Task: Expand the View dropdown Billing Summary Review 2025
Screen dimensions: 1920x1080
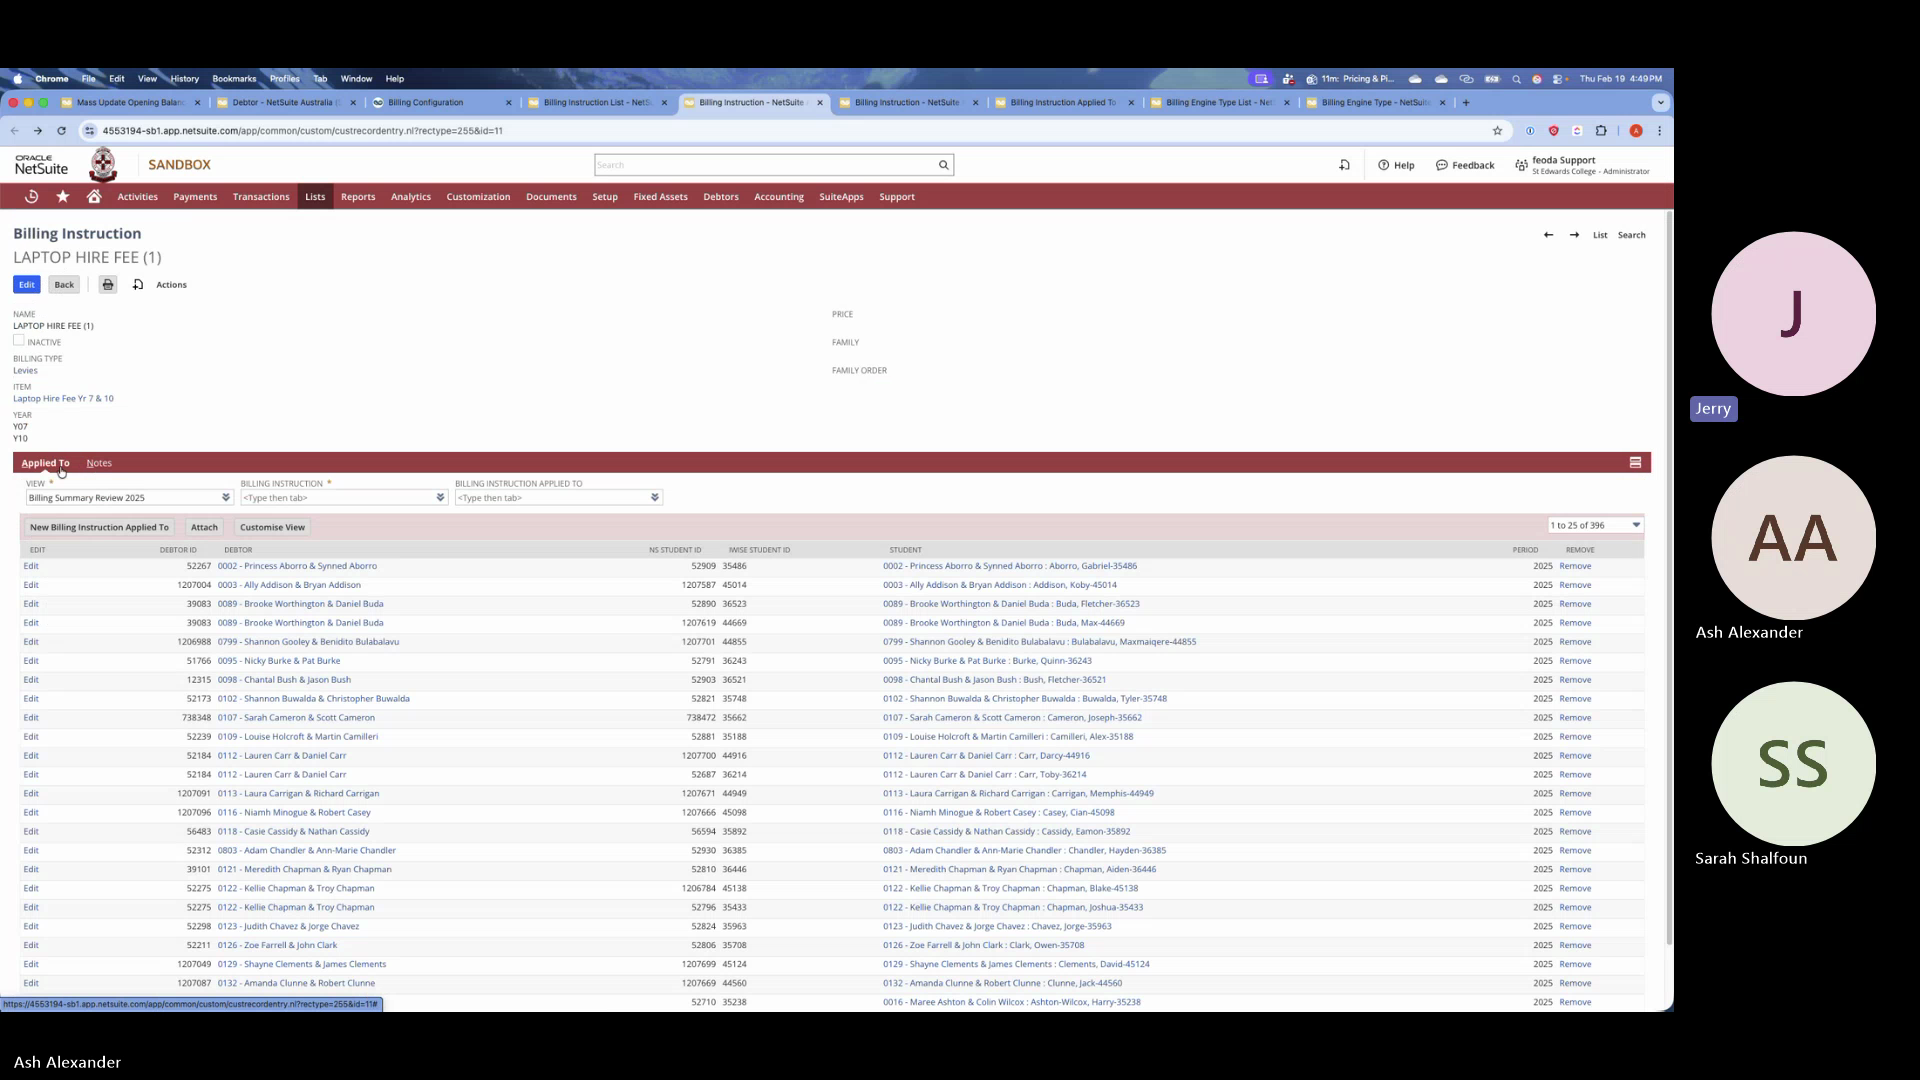Action: coord(226,498)
